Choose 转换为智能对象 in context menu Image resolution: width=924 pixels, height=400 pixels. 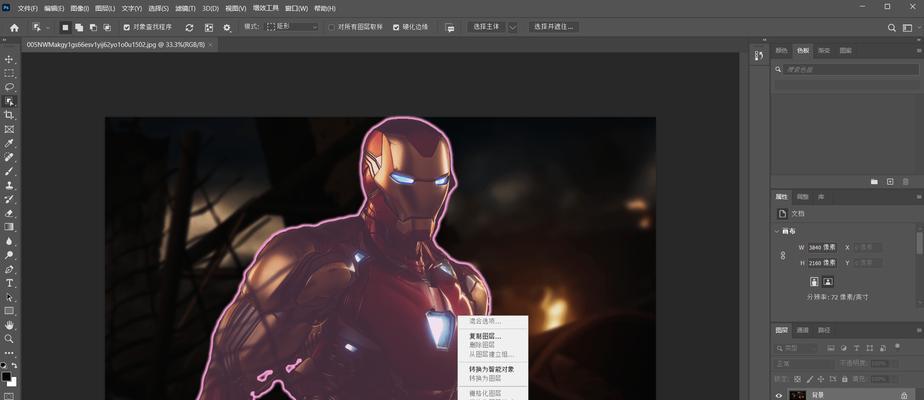coord(493,369)
